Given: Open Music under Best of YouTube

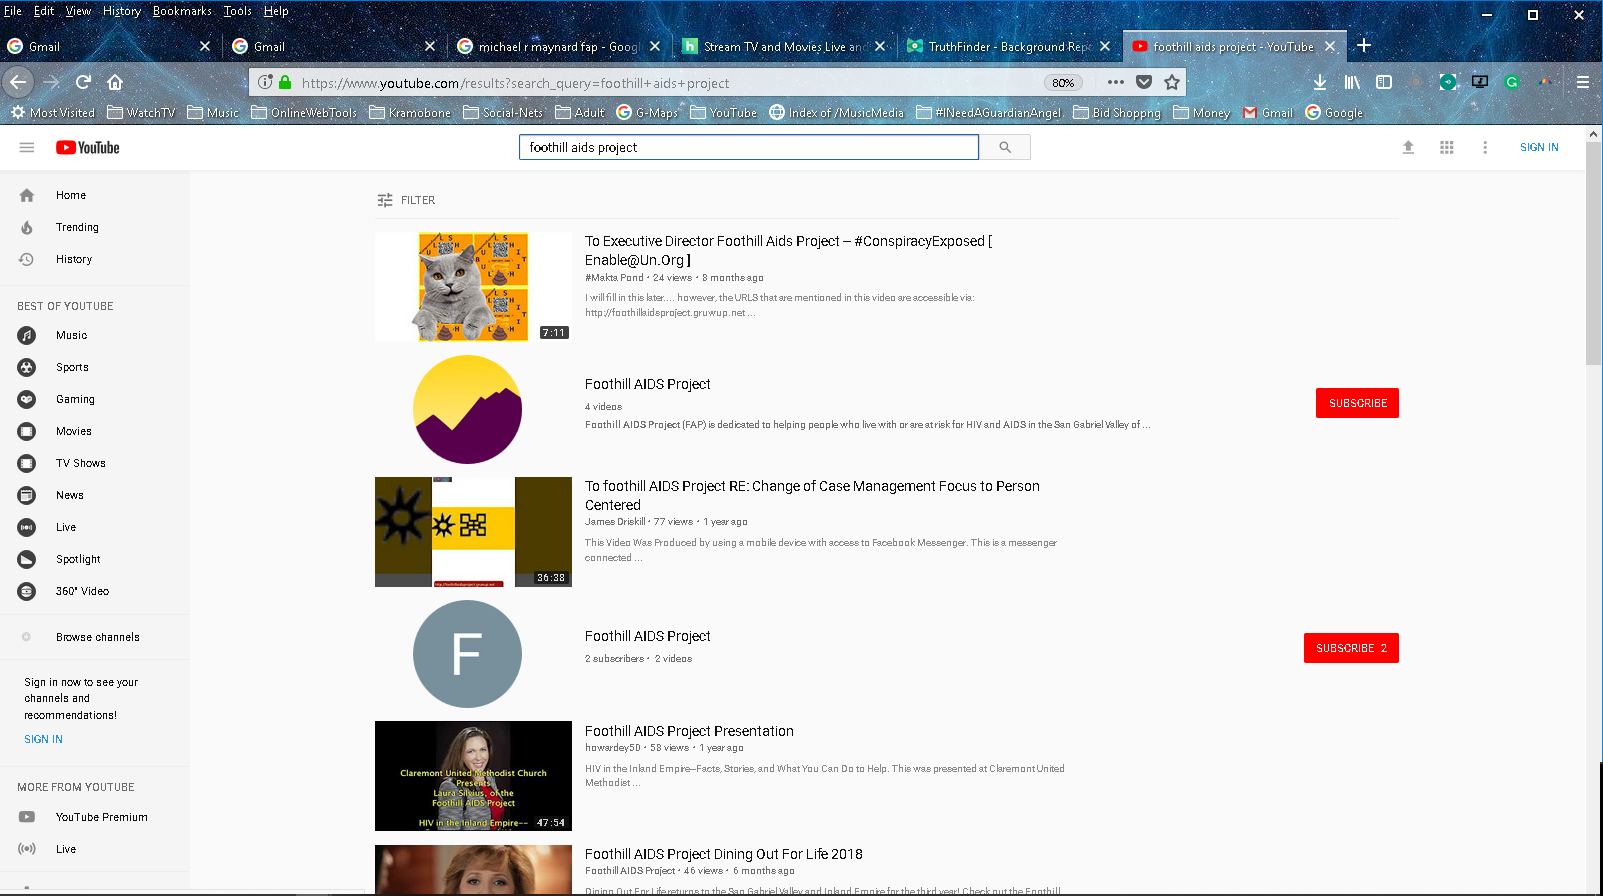Looking at the screenshot, I should [71, 335].
